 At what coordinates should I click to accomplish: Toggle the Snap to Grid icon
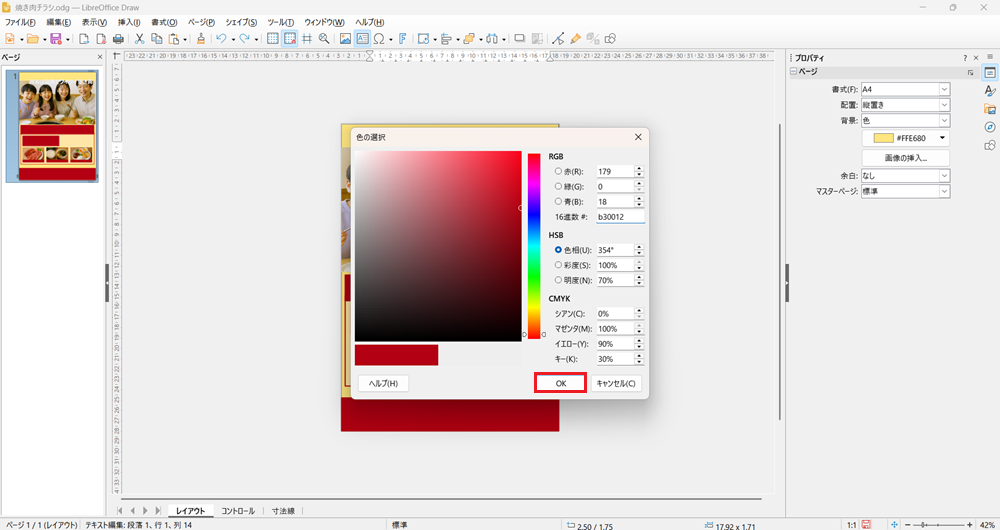click(290, 39)
